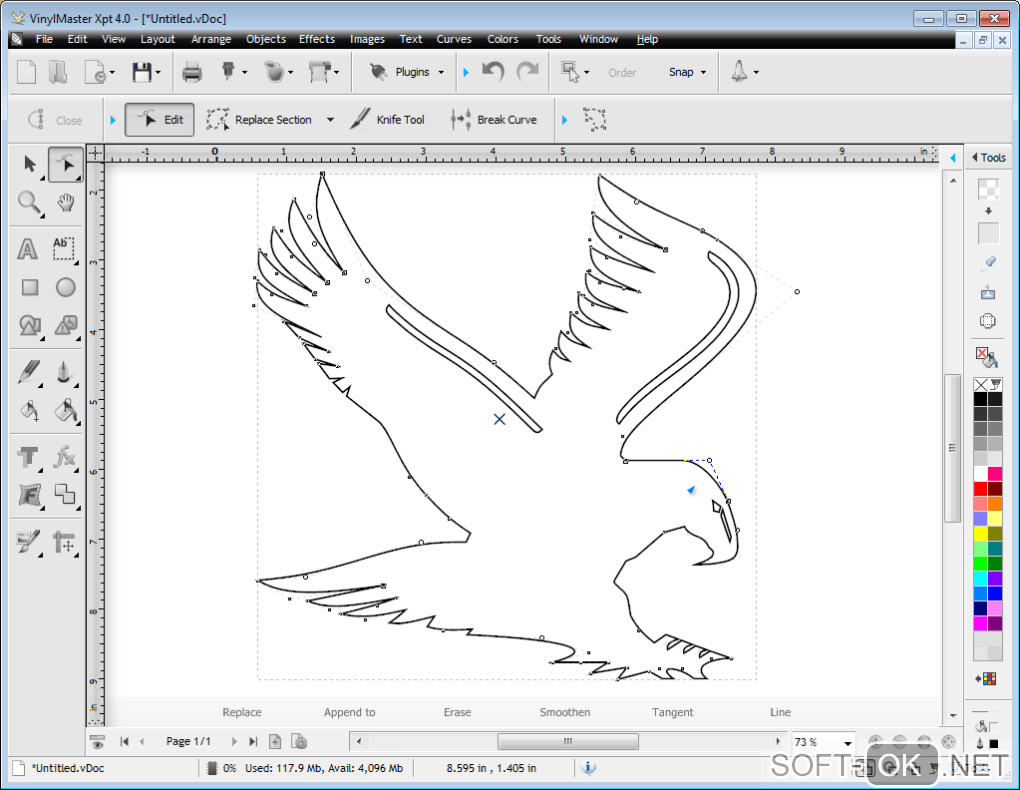Open the zoom percentage dropdown
The height and width of the screenshot is (790, 1020).
point(848,742)
